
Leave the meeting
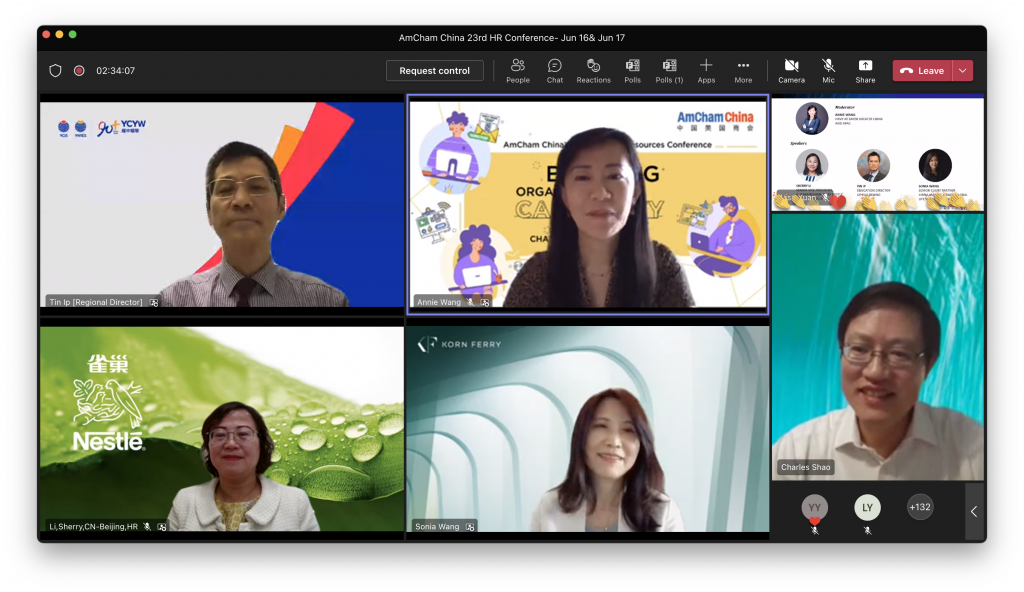922,70
